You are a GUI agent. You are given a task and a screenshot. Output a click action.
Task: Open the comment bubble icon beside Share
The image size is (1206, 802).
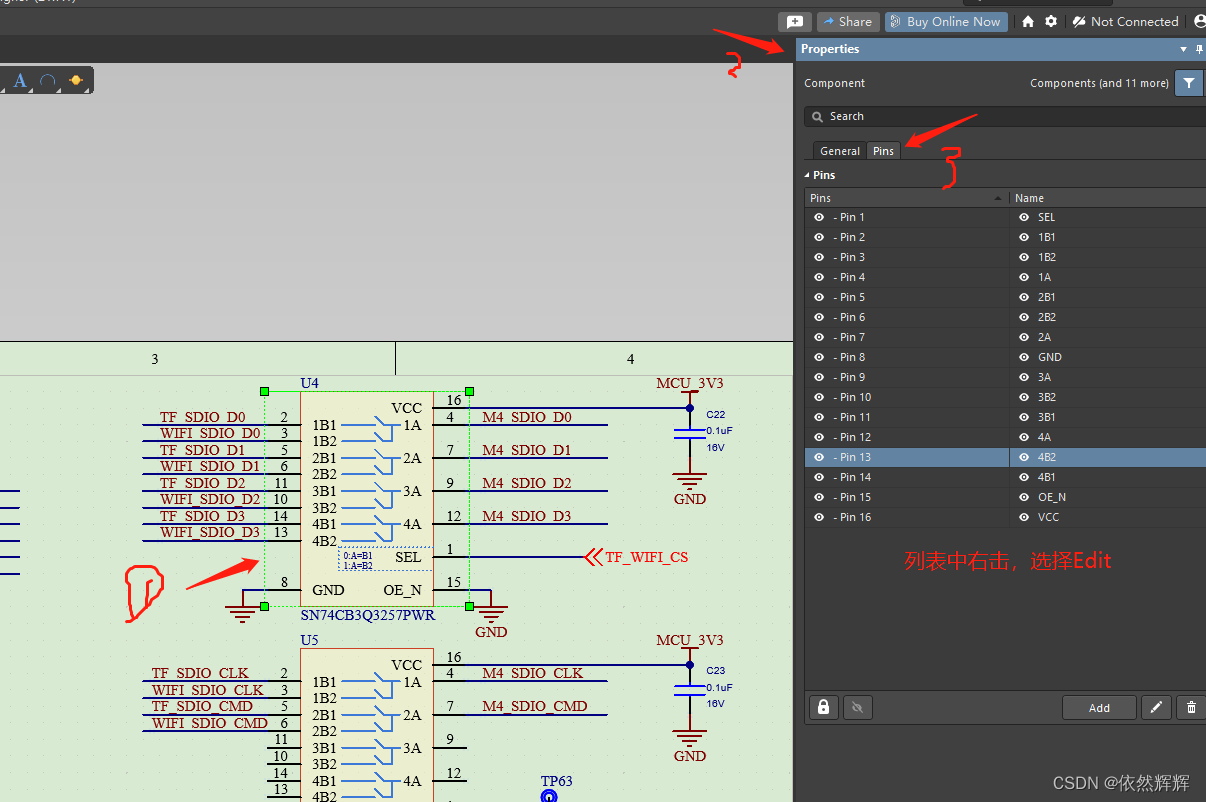click(795, 22)
